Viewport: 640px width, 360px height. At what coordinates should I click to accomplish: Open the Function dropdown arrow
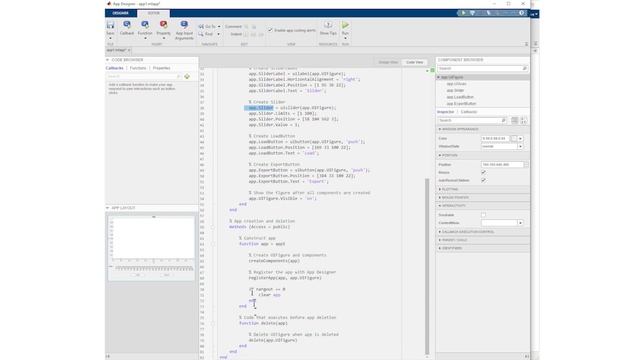145,38
